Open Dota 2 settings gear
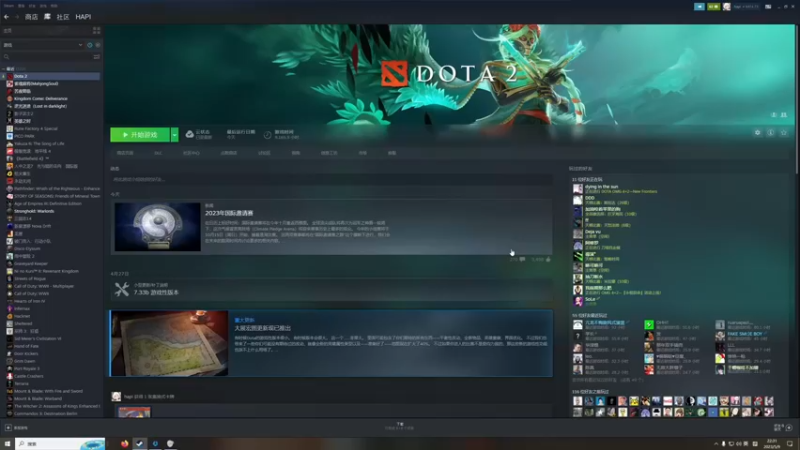 click(x=758, y=133)
